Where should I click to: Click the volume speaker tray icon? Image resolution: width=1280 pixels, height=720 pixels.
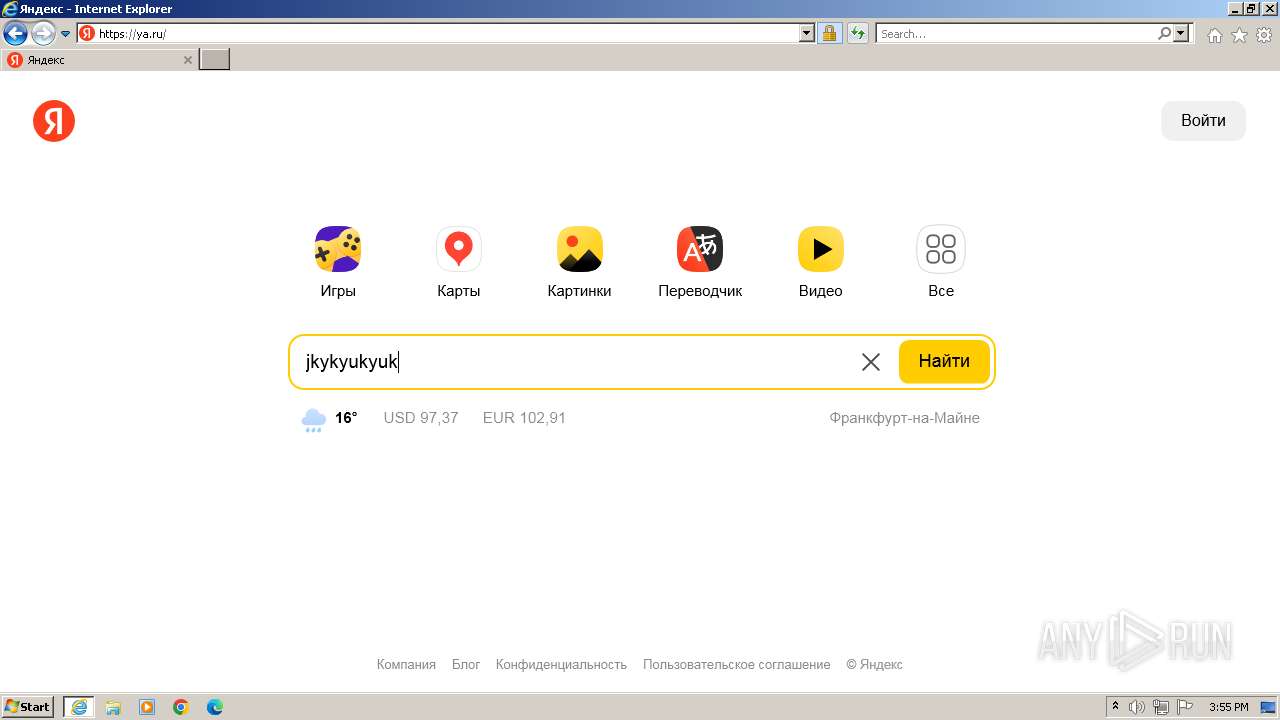coord(1137,707)
